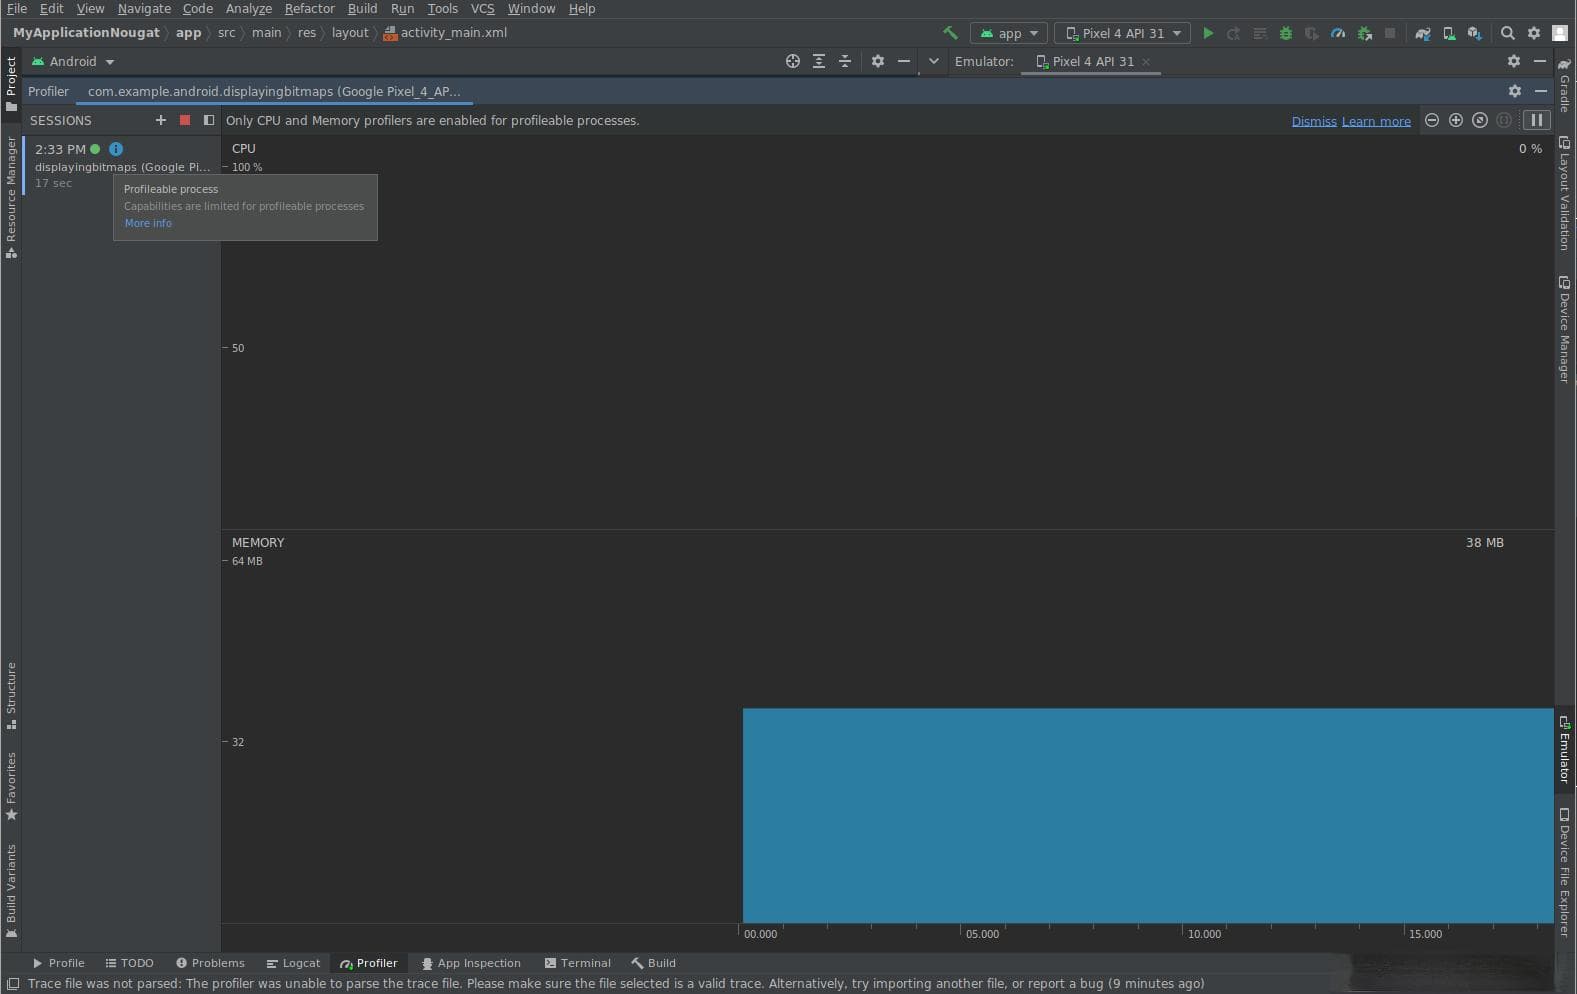Viewport: 1577px width, 994px height.
Task: Toggle the Build Variants side tab
Action: tap(11, 890)
